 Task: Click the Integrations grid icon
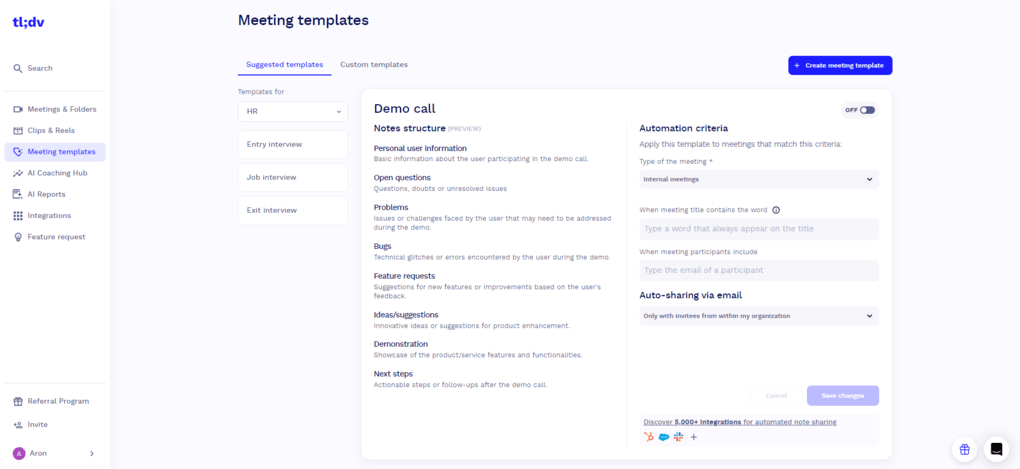click(x=18, y=216)
